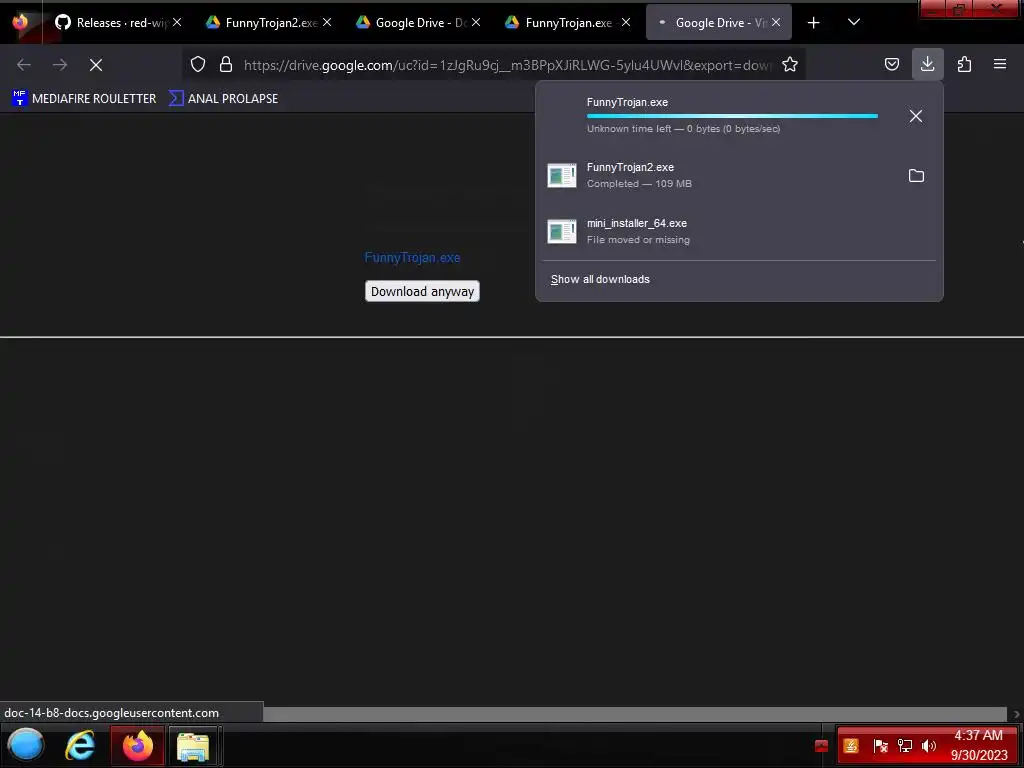
Task: Go forward with the forward arrow
Action: (60, 65)
